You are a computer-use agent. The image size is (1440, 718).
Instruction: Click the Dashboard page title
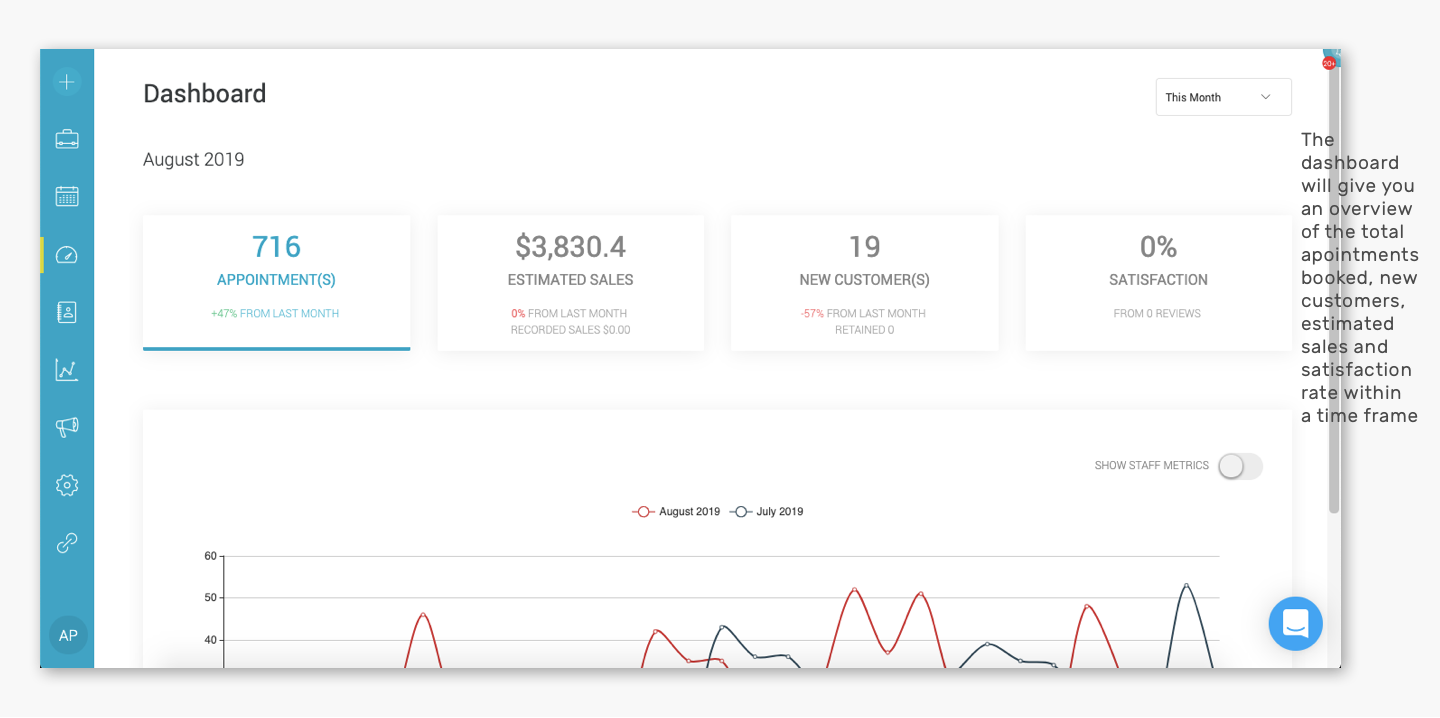coord(205,94)
